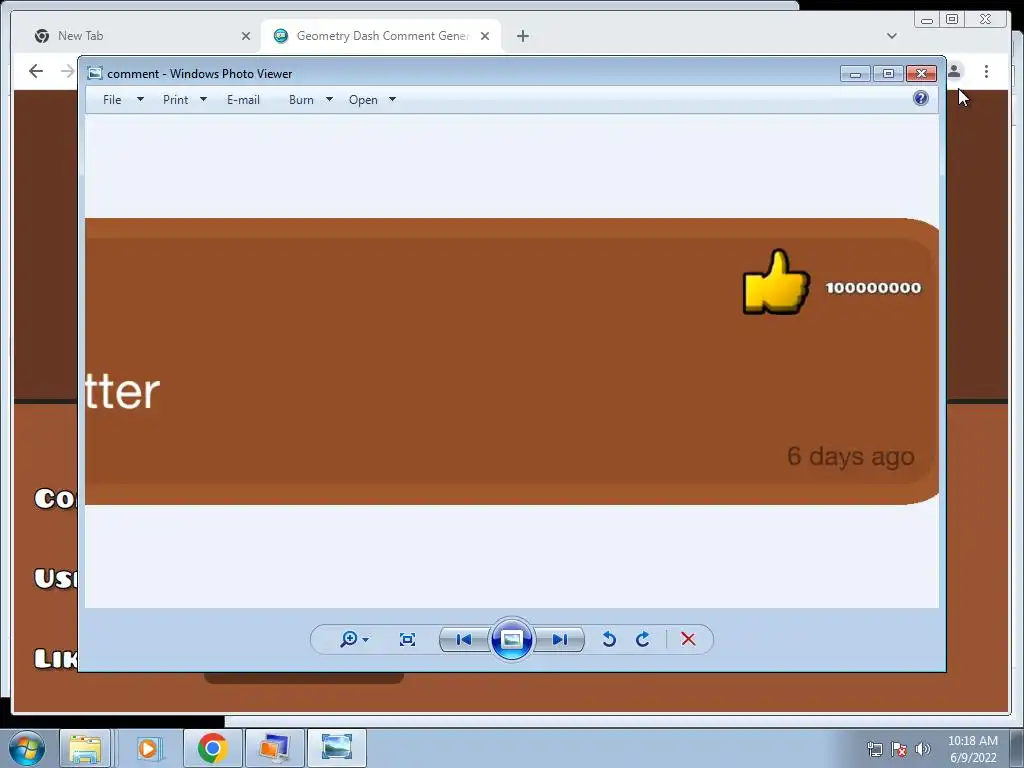Expand the Open dropdown arrow
This screenshot has height=768, width=1024.
coord(392,99)
